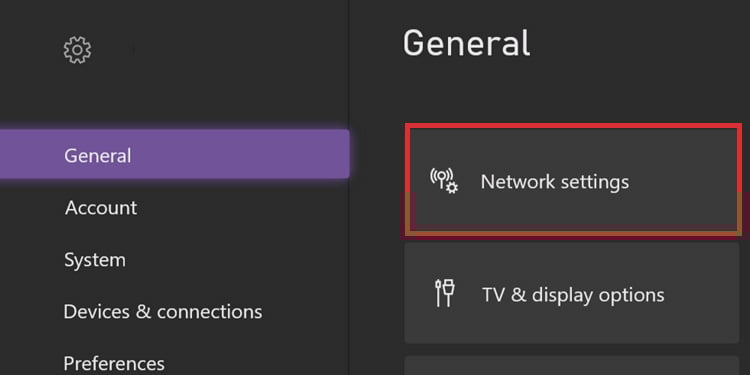Click the Network settings text label
750x375 pixels.
pos(555,182)
